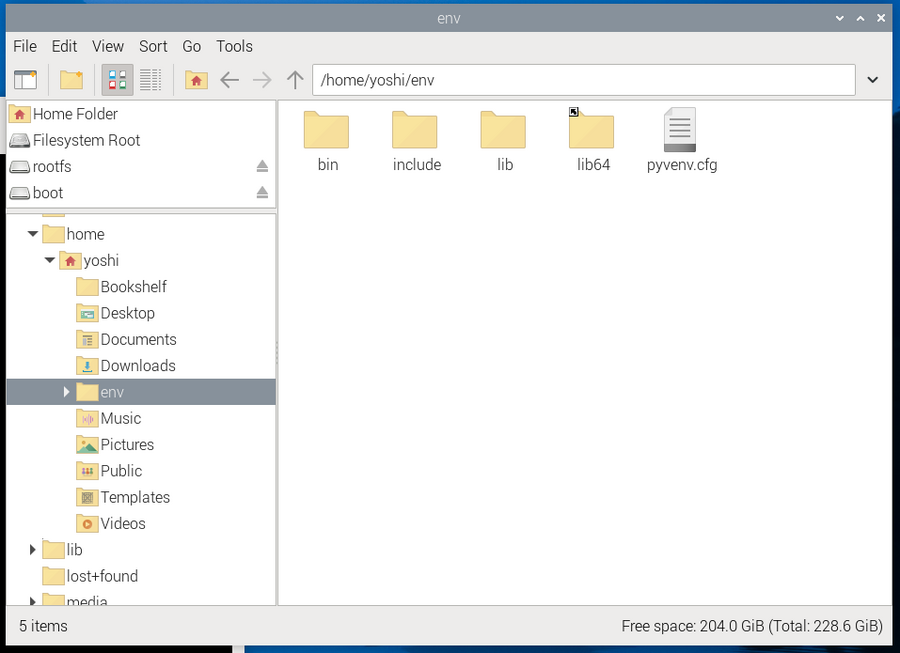Open the path history dropdown

[873, 80]
